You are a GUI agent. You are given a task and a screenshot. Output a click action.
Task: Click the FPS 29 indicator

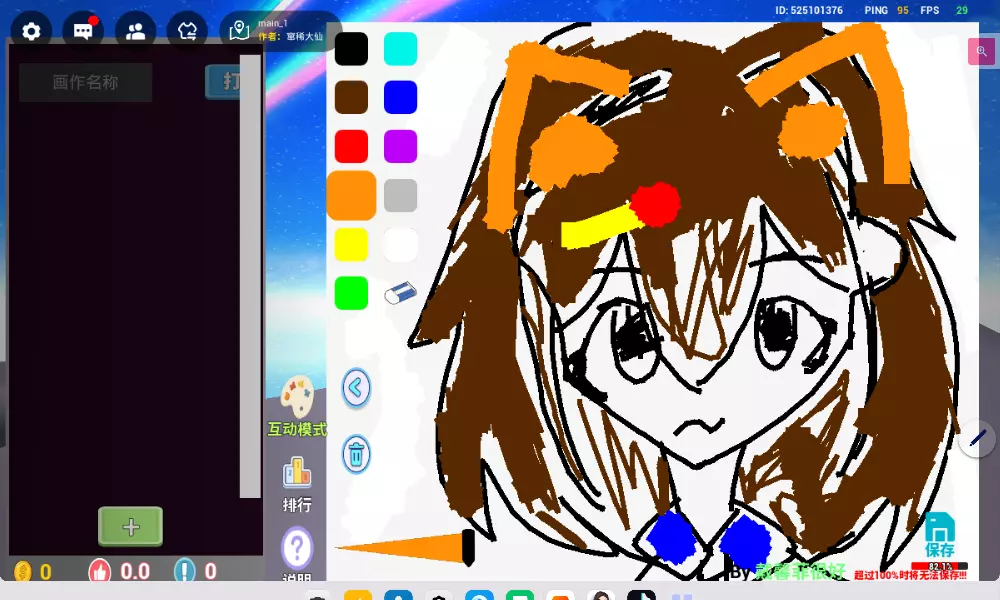tap(944, 10)
